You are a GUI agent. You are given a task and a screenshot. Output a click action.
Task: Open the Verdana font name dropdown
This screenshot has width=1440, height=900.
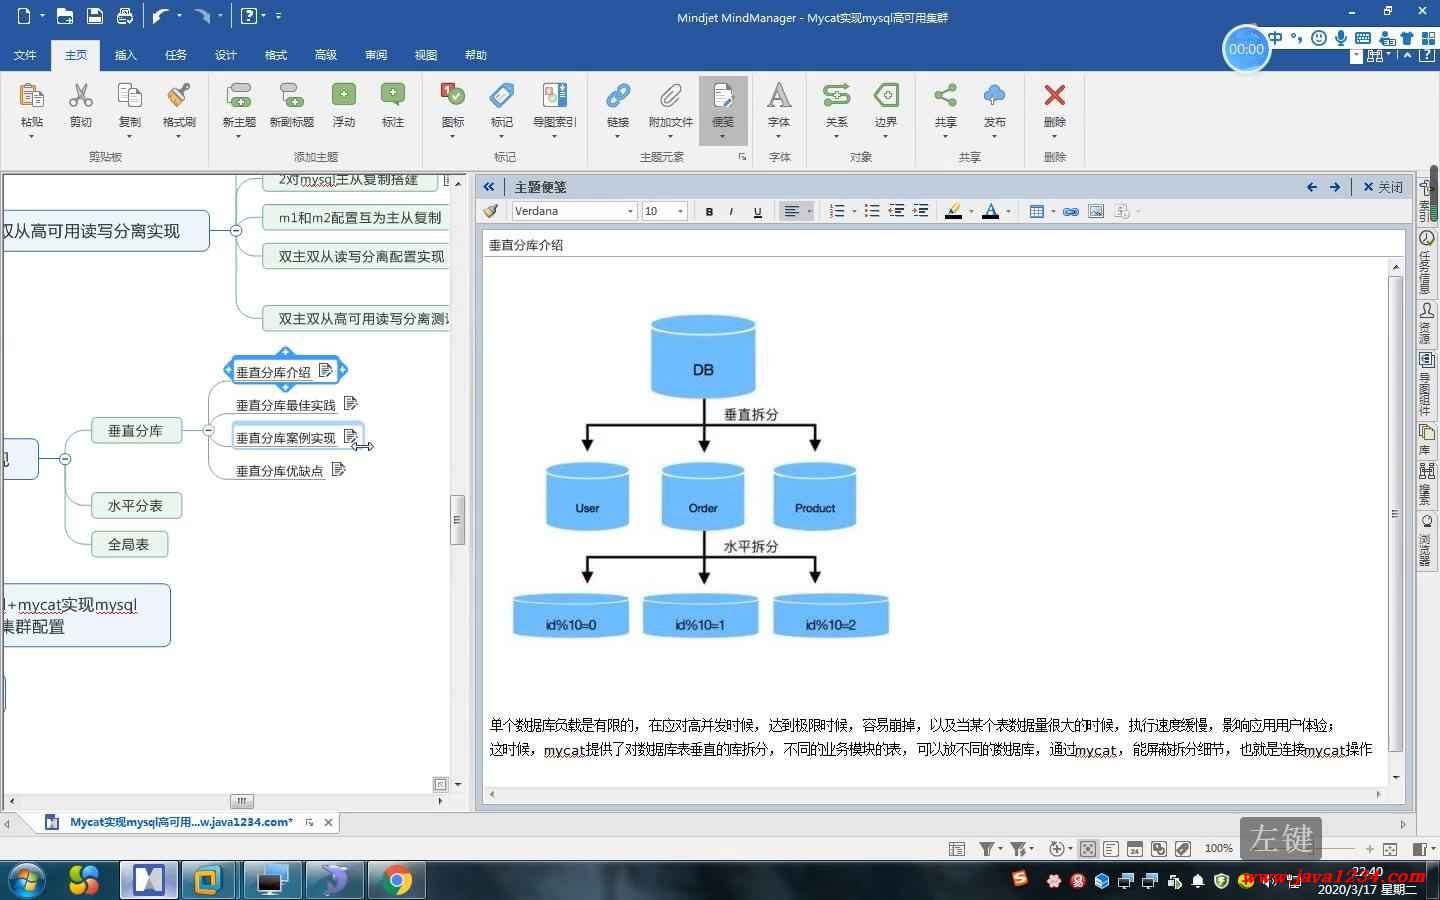(631, 211)
